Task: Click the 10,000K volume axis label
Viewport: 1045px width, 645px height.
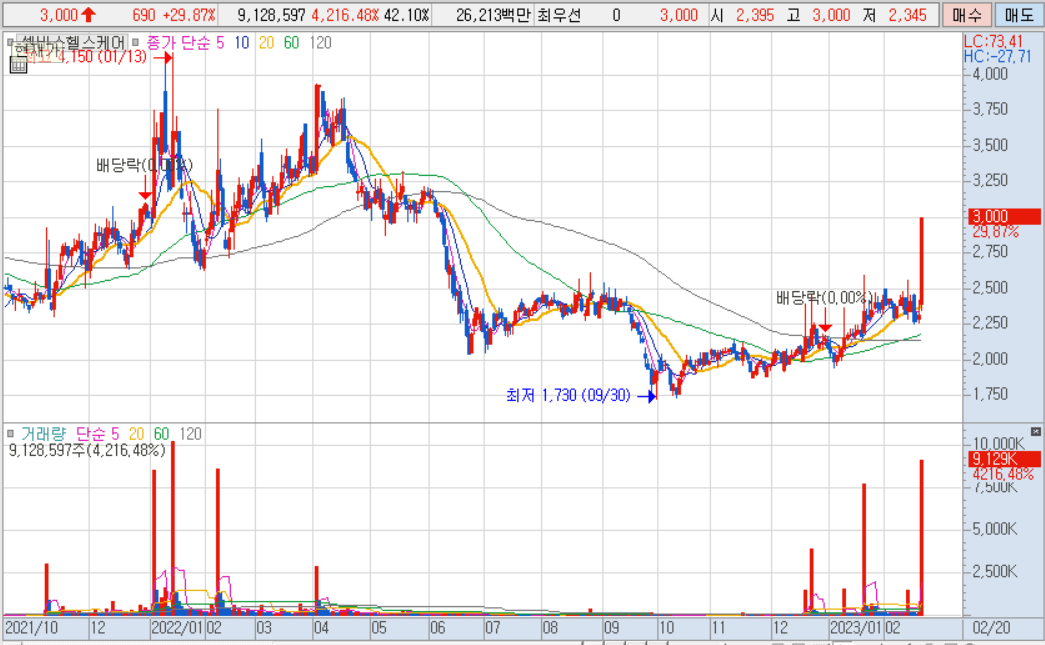Action: coord(998,444)
